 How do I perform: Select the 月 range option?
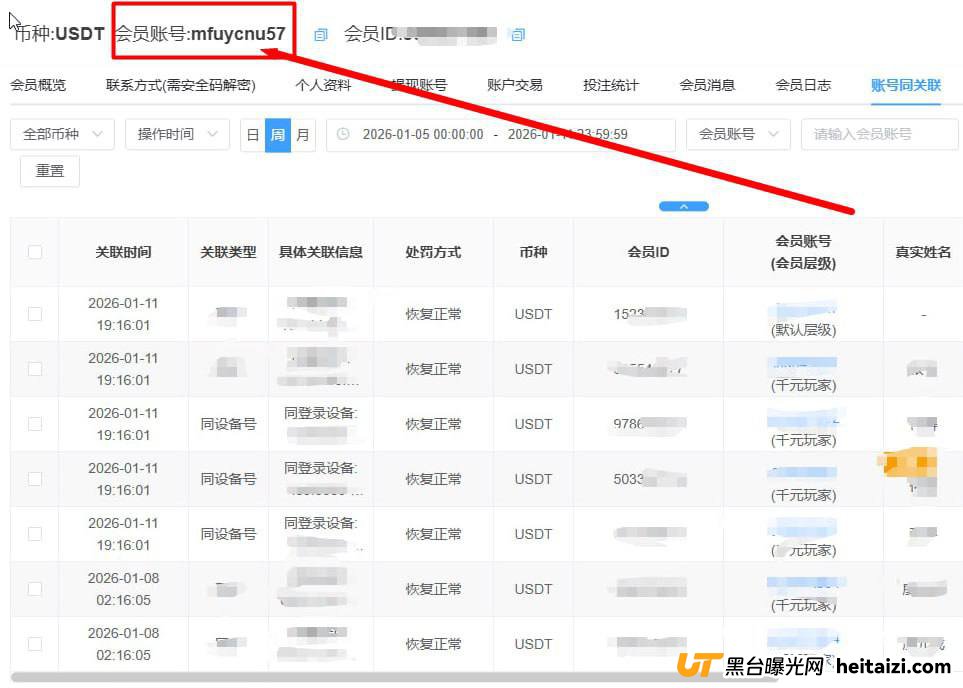[x=303, y=135]
